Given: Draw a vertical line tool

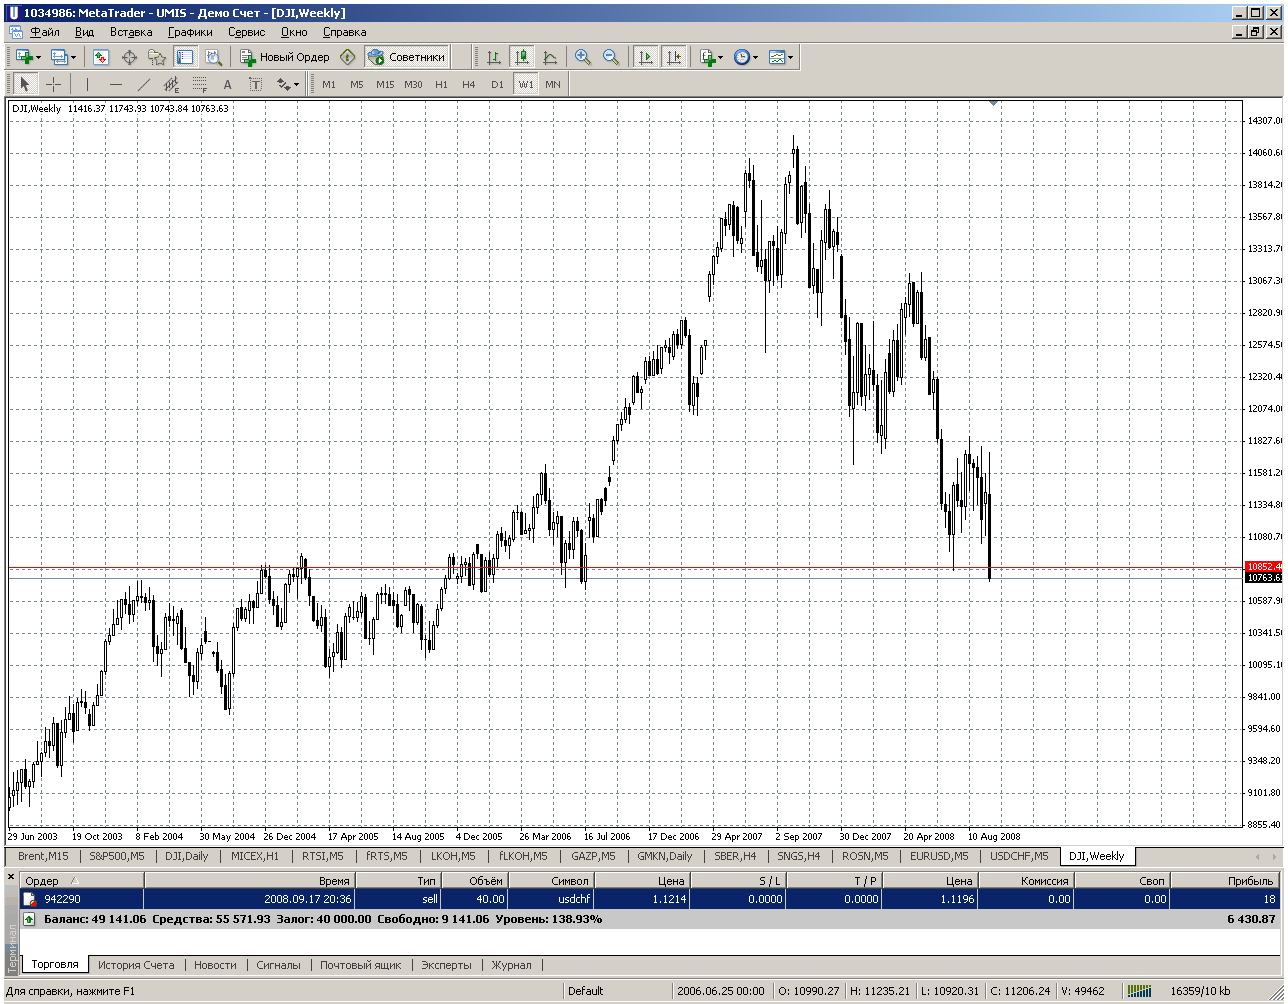Looking at the screenshot, I should pos(87,85).
